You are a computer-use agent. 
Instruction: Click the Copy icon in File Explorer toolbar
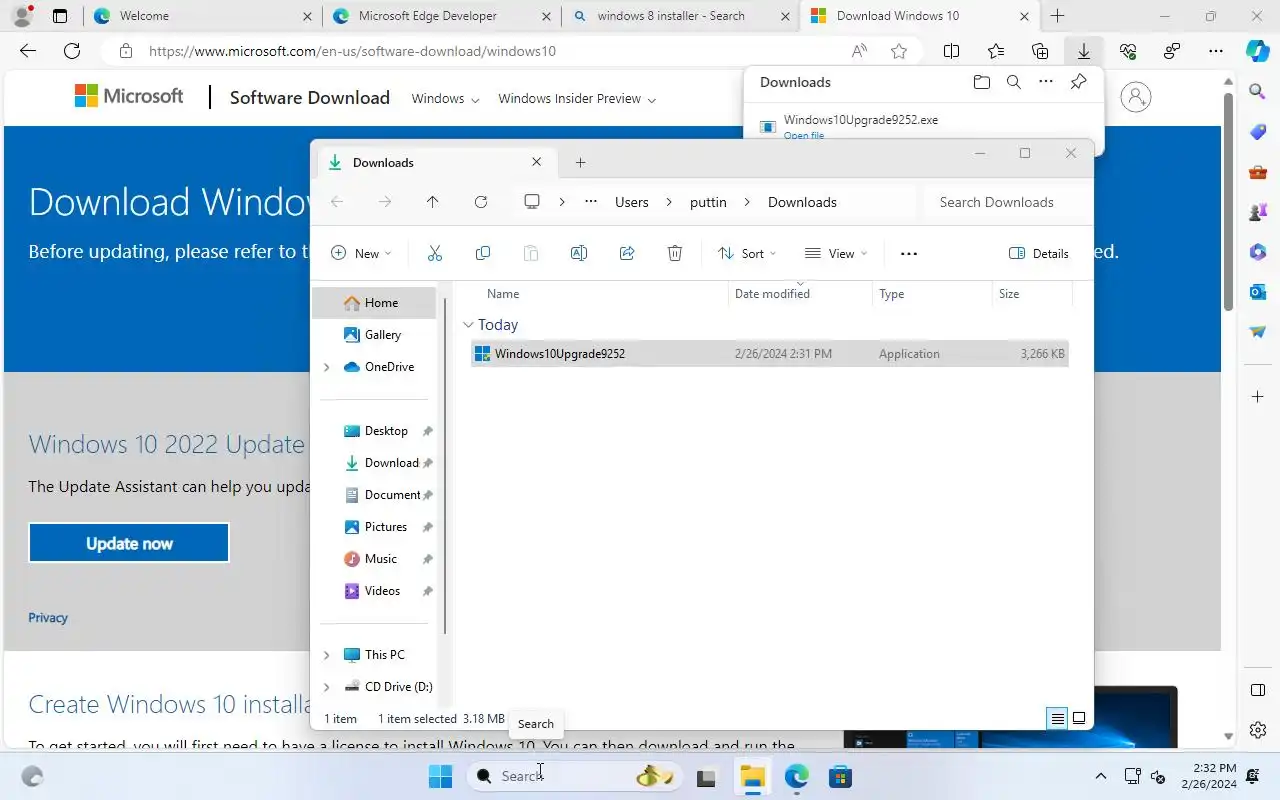[x=483, y=253]
